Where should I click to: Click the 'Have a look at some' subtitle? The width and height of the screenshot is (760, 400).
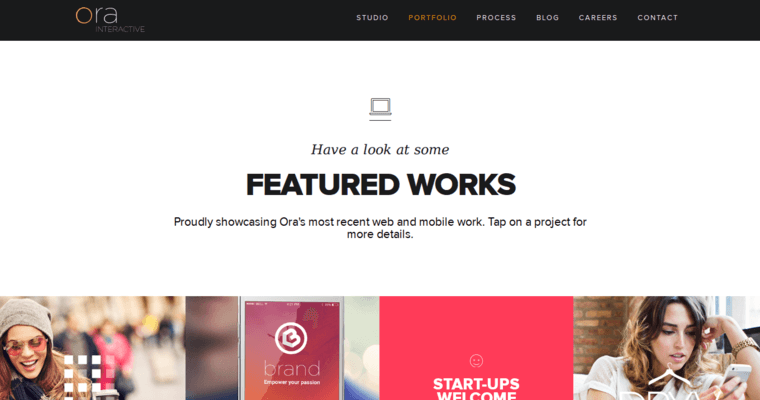(380, 150)
